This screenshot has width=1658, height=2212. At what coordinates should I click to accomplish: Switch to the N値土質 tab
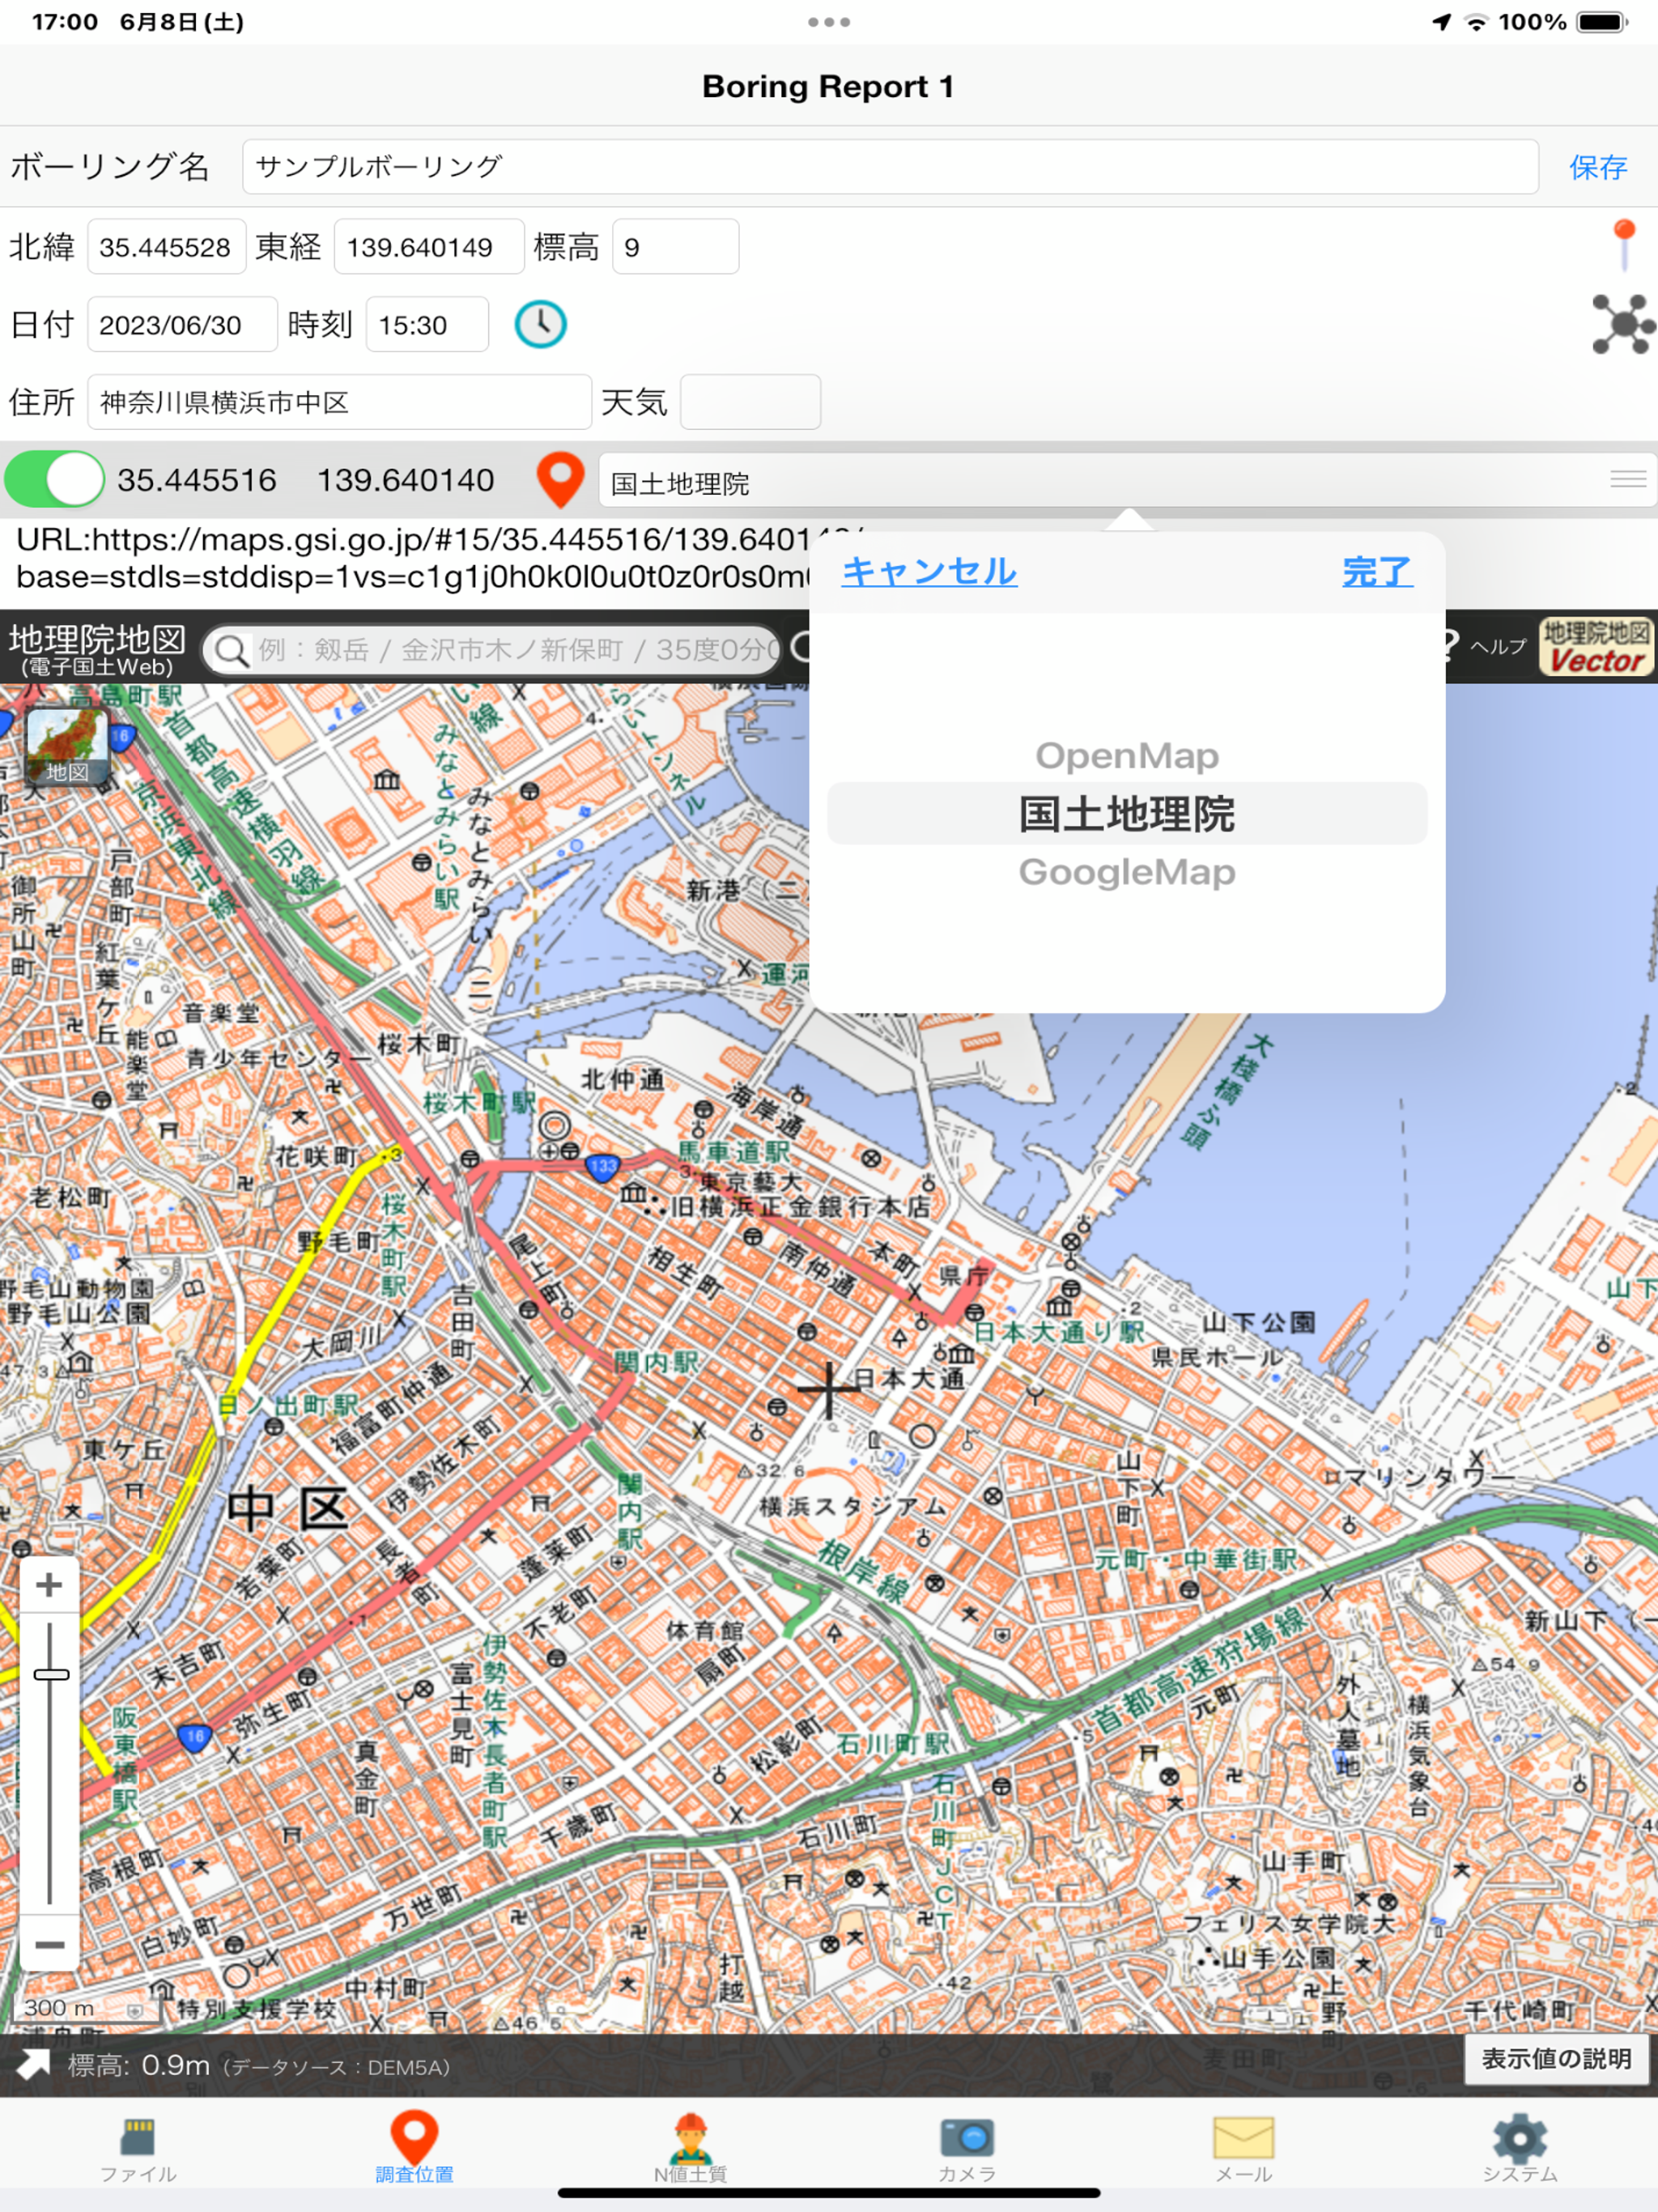pos(690,2150)
